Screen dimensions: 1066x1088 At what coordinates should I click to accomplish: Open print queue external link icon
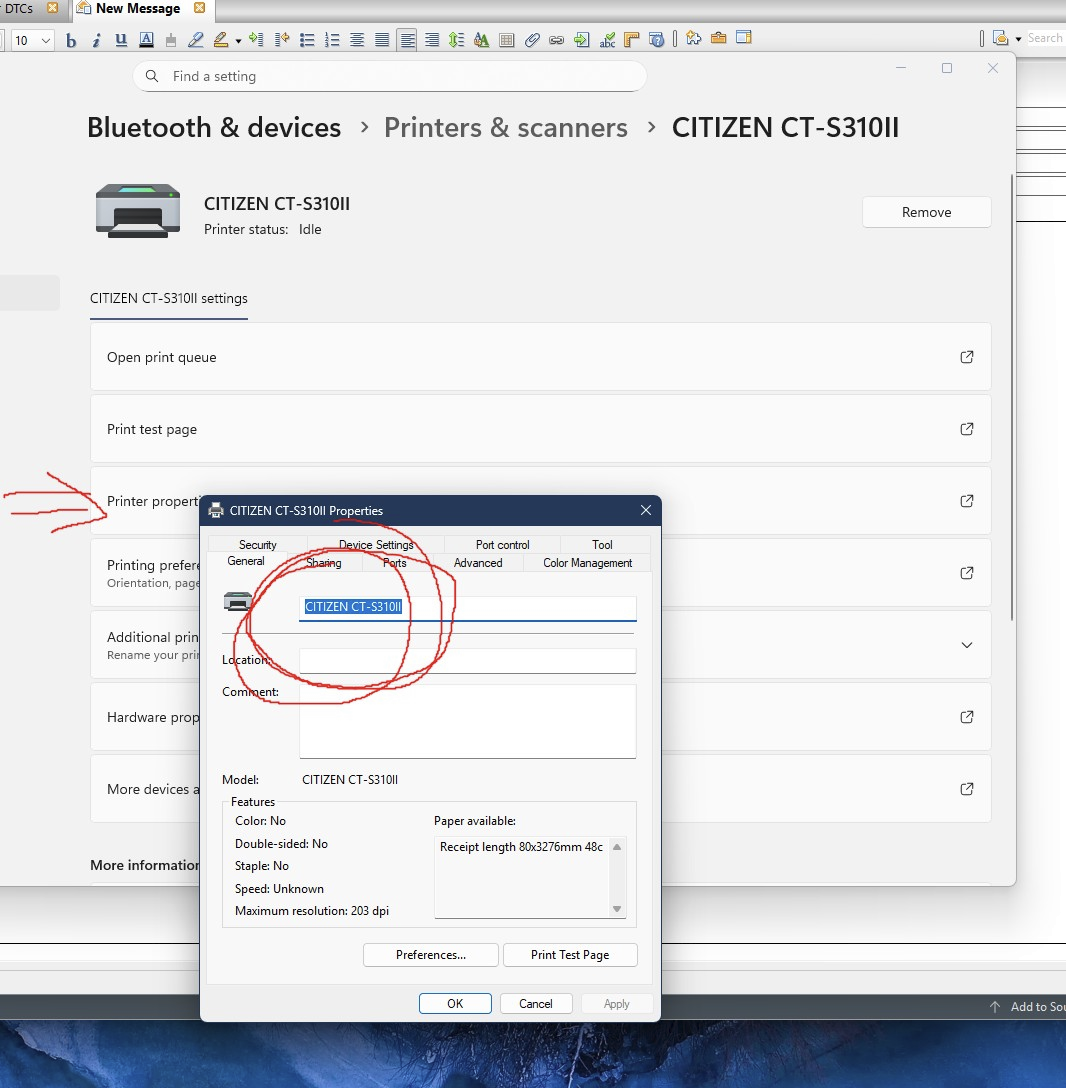coord(967,357)
